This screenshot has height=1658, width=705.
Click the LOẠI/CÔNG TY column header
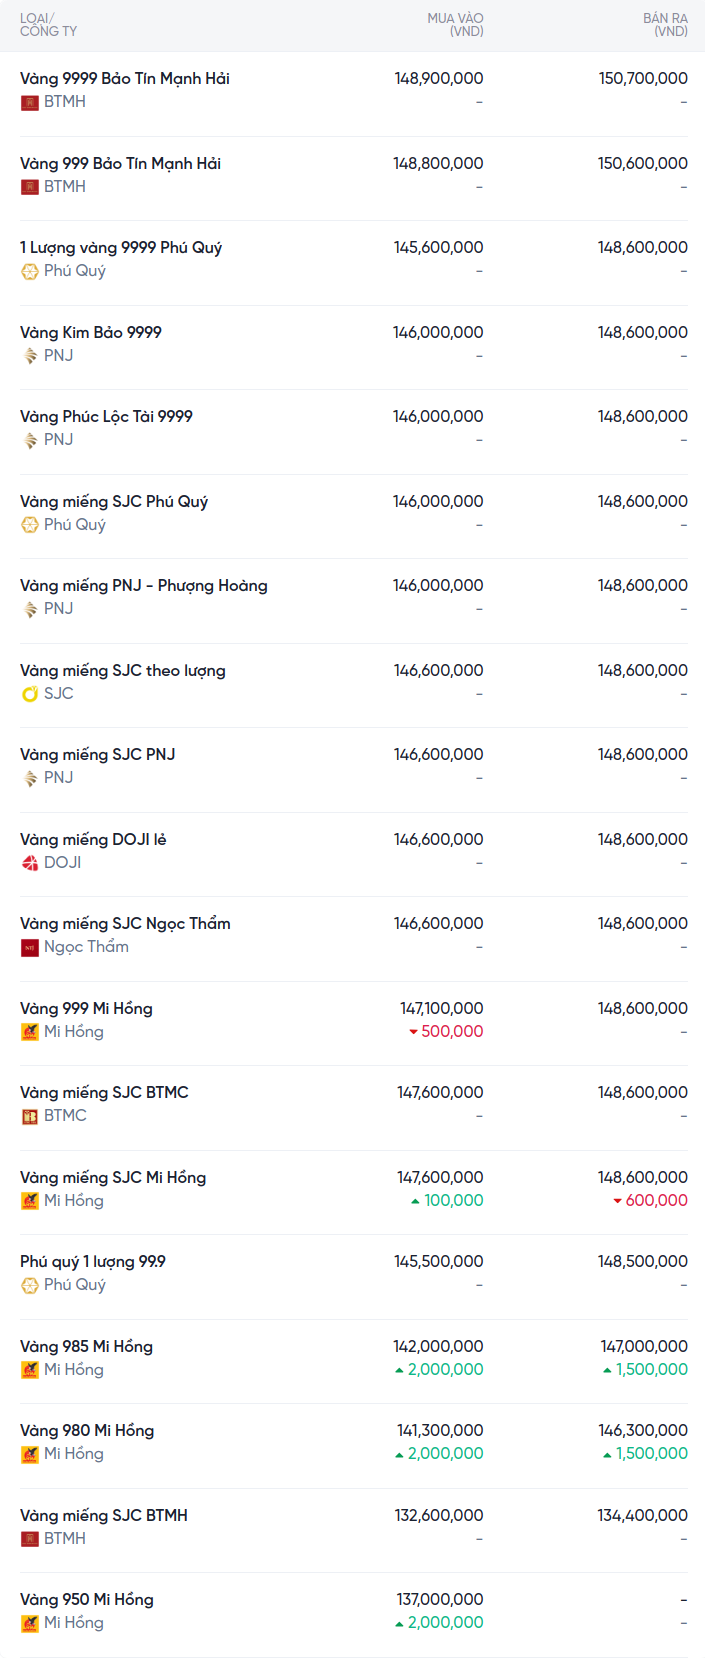tap(48, 25)
